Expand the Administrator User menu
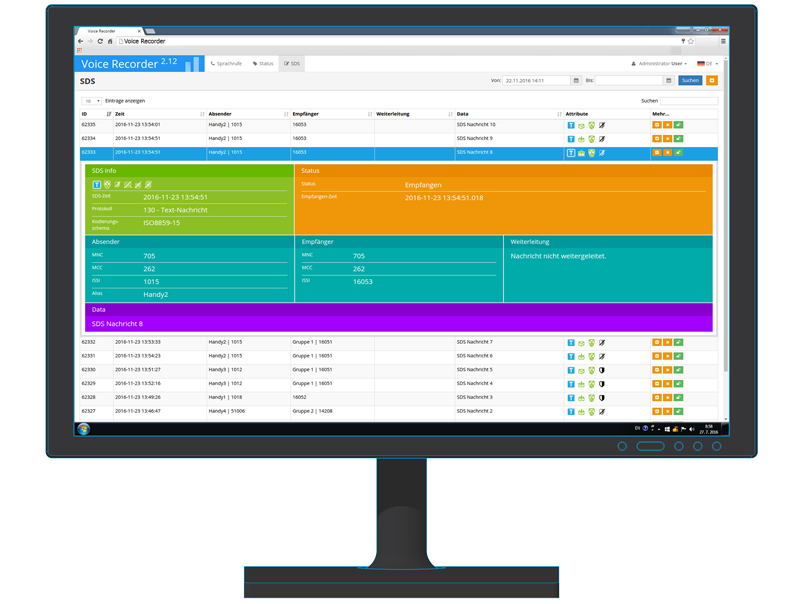Viewport: 800px width, 604px height. 660,64
